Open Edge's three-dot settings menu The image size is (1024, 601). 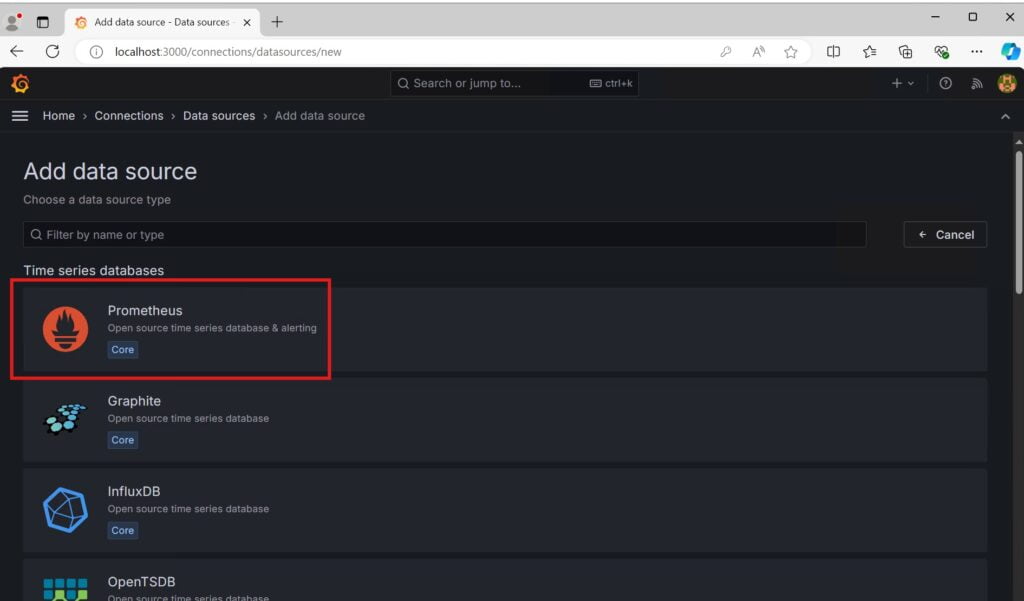pos(977,52)
